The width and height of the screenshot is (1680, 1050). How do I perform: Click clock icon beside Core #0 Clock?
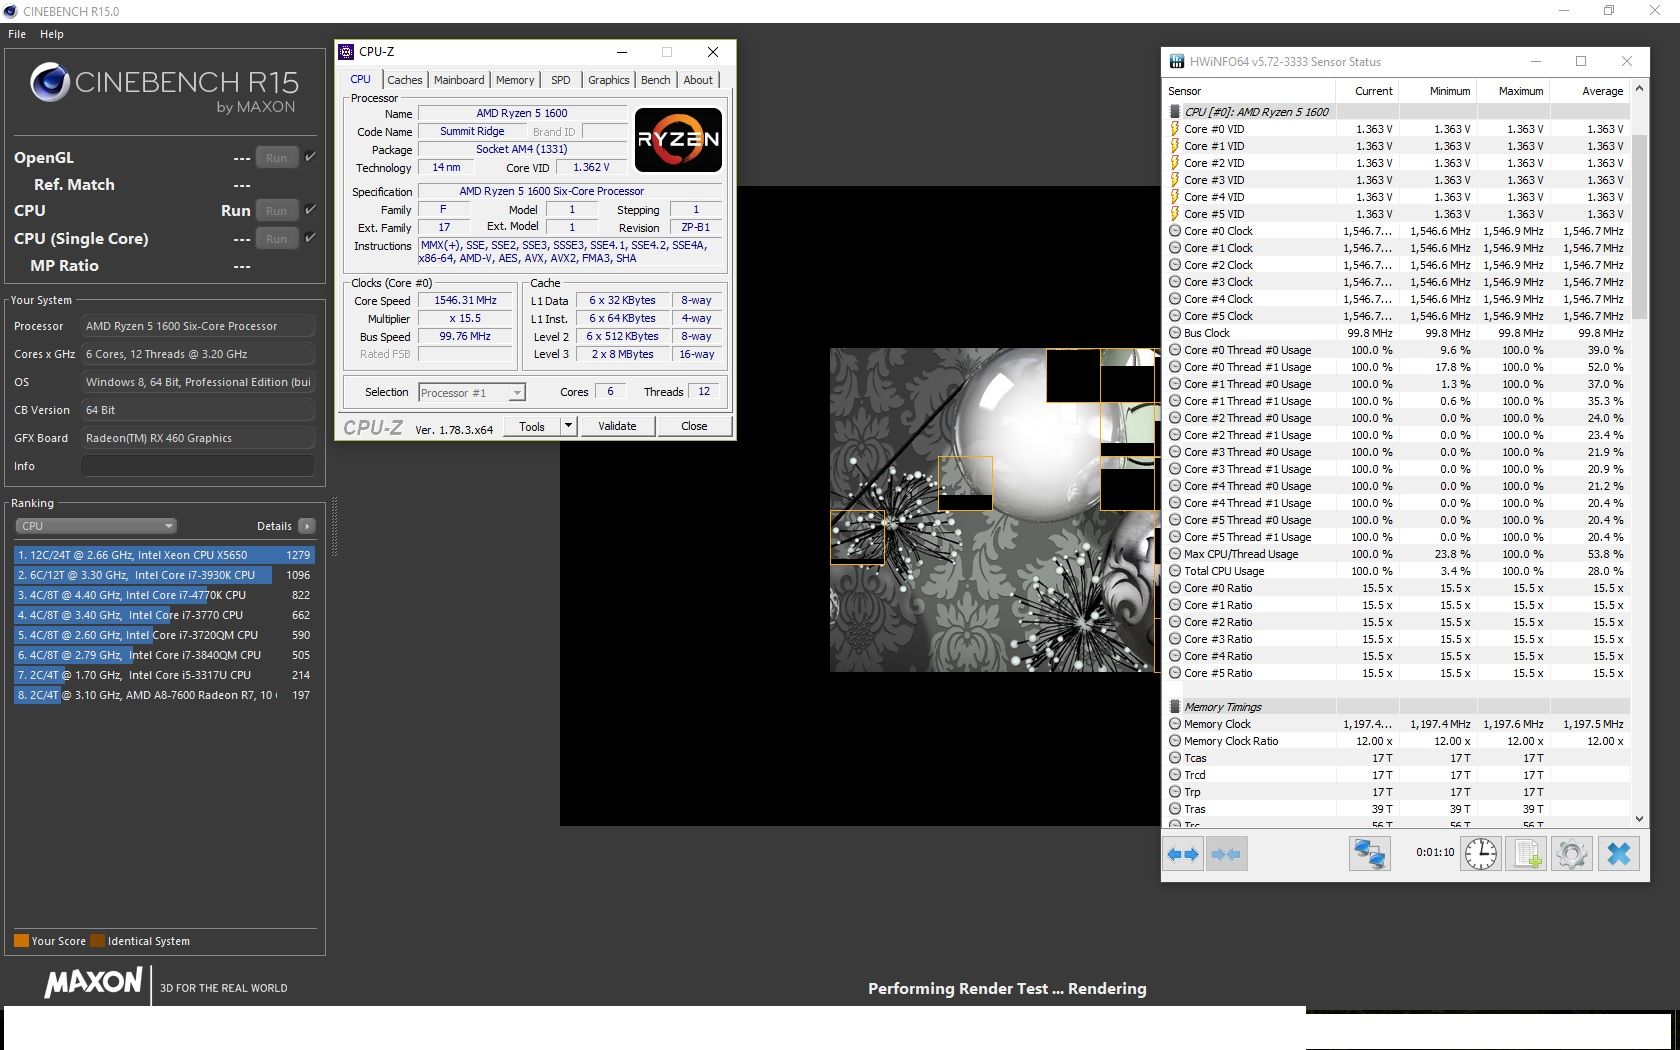[1175, 231]
